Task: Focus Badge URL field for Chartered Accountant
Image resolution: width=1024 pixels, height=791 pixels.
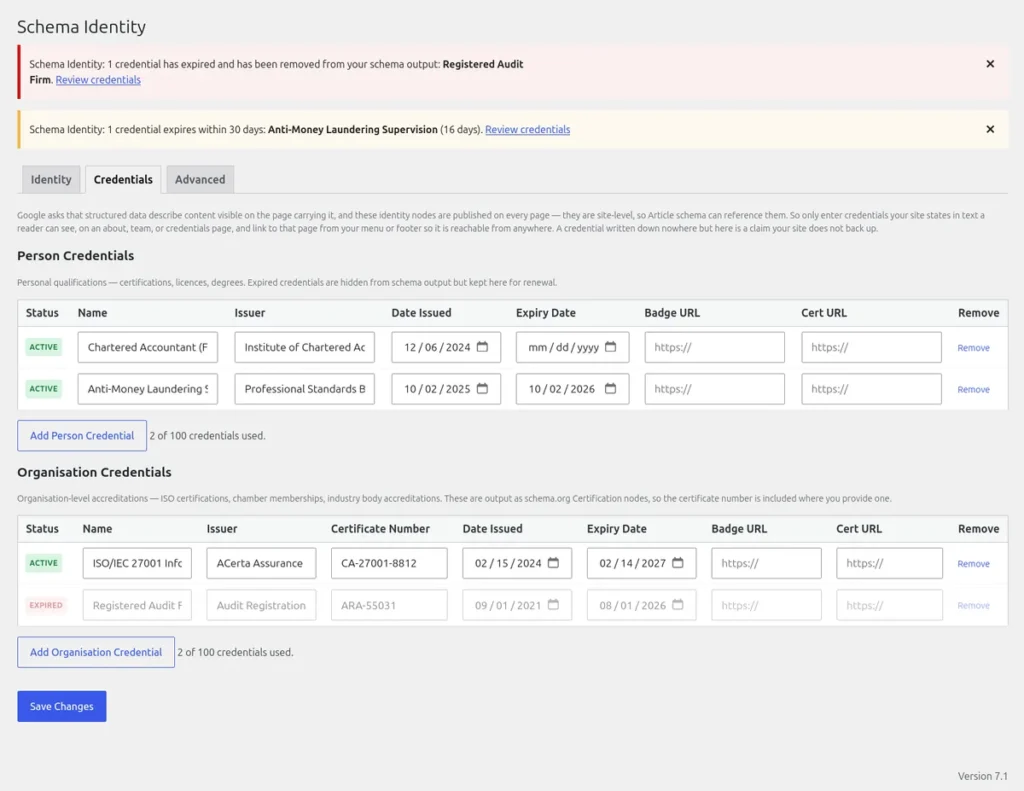Action: pyautogui.click(x=714, y=347)
